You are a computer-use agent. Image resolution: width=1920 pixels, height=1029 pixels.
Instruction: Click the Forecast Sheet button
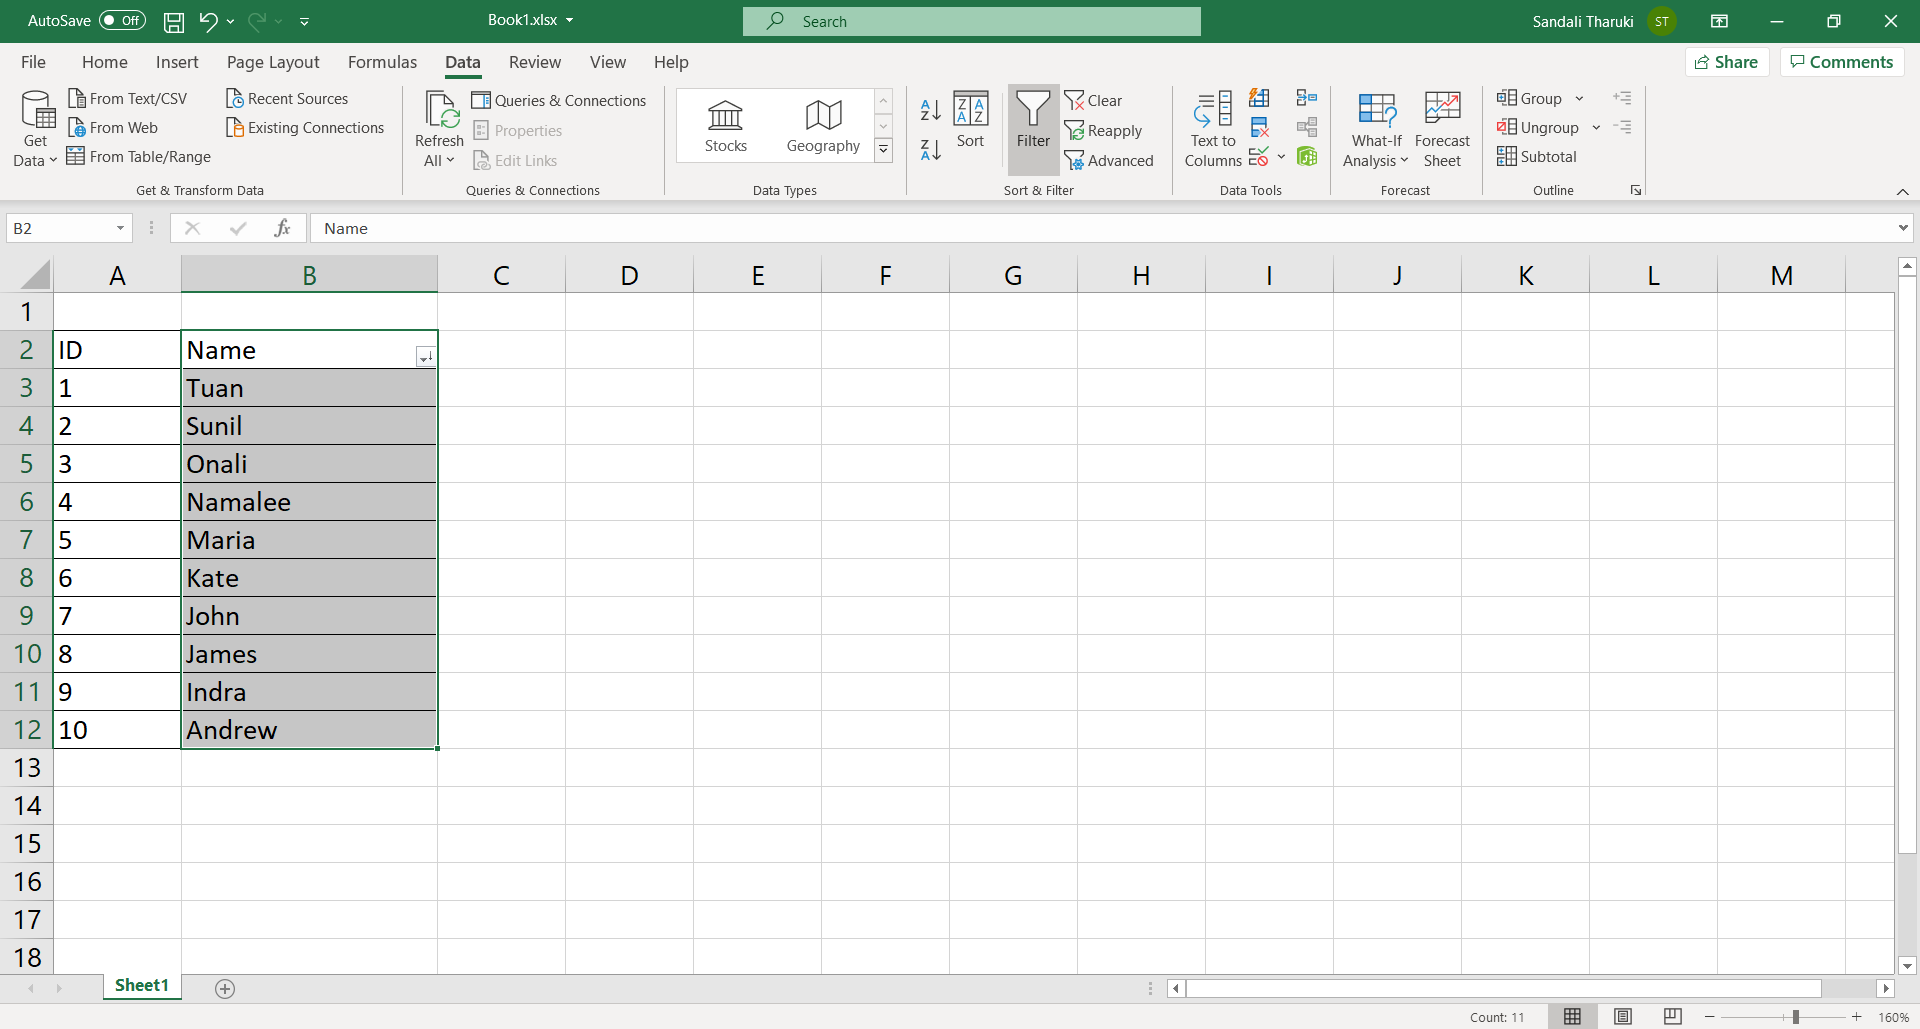point(1442,128)
